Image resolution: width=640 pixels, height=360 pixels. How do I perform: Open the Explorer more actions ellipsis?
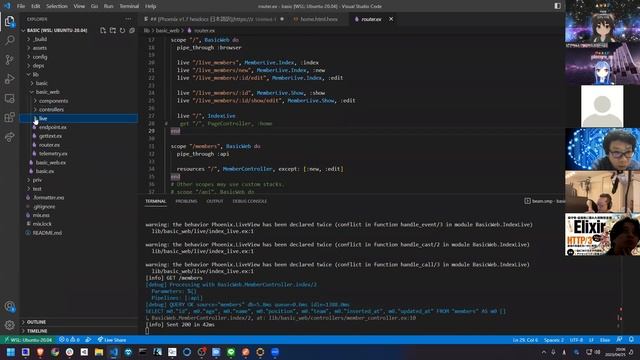[129, 19]
